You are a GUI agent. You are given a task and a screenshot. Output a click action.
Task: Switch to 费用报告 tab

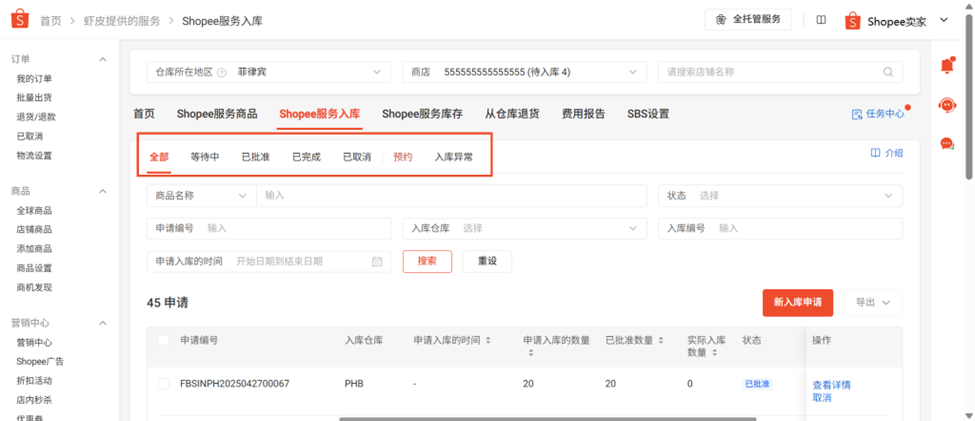click(583, 114)
